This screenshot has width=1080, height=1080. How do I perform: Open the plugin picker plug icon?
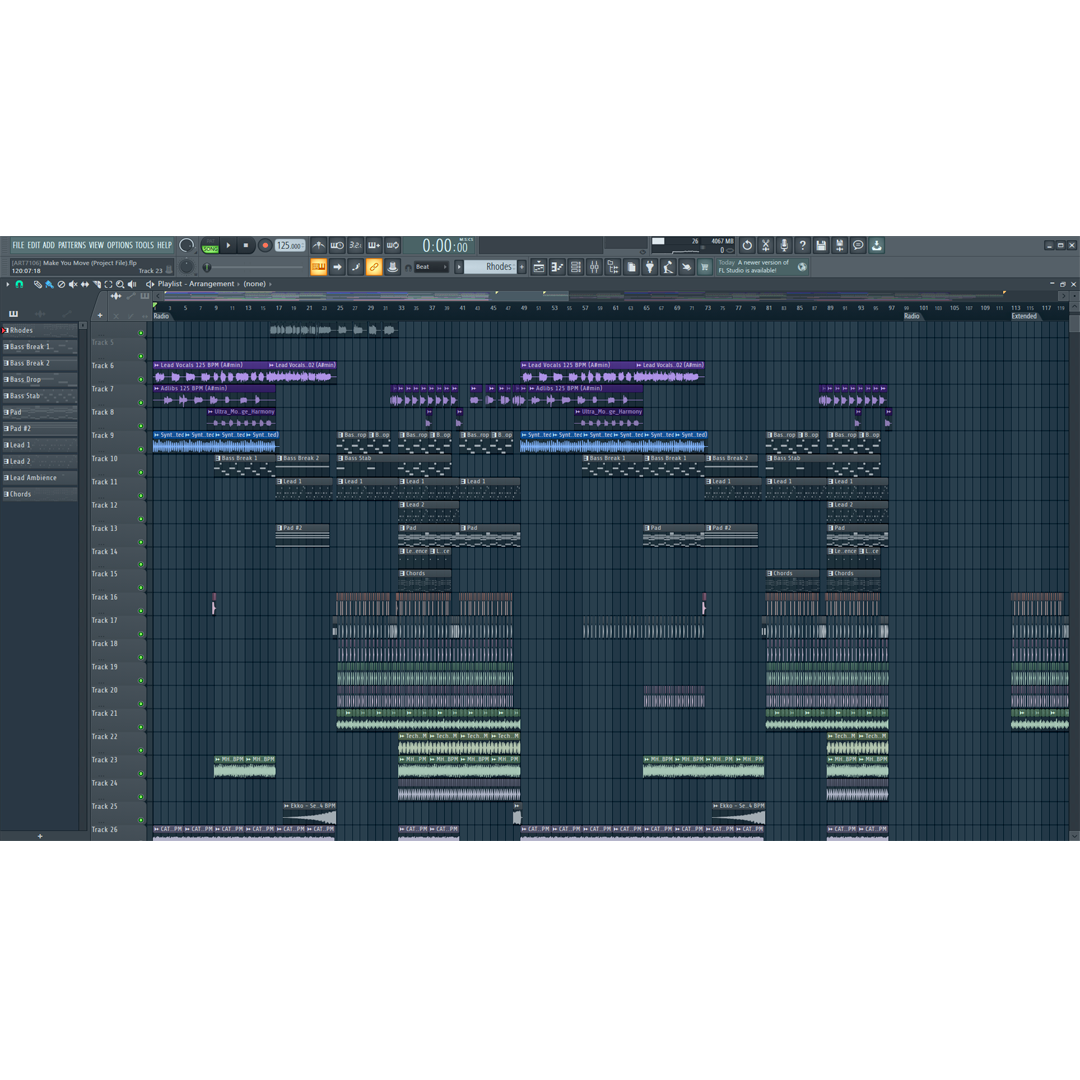coord(650,267)
